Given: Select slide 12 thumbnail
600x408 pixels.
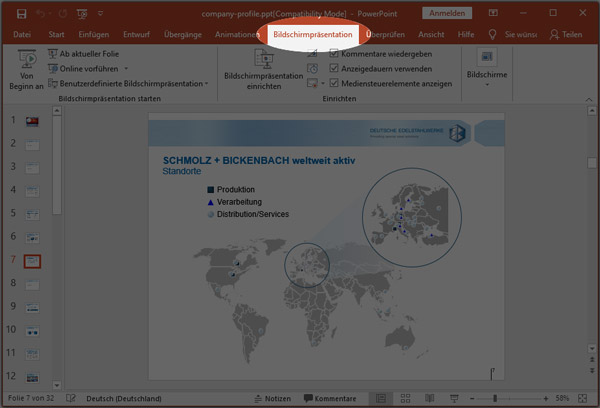Looking at the screenshot, I should pyautogui.click(x=32, y=377).
